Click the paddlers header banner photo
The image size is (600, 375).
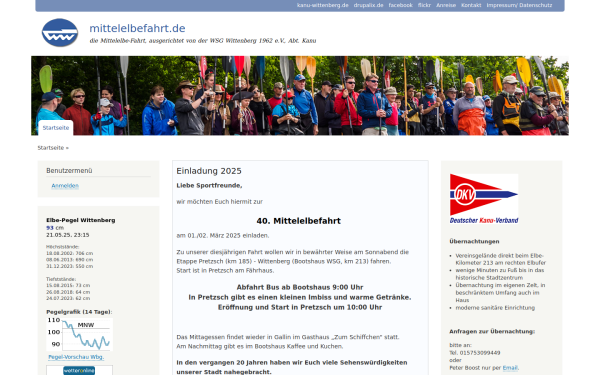300,96
